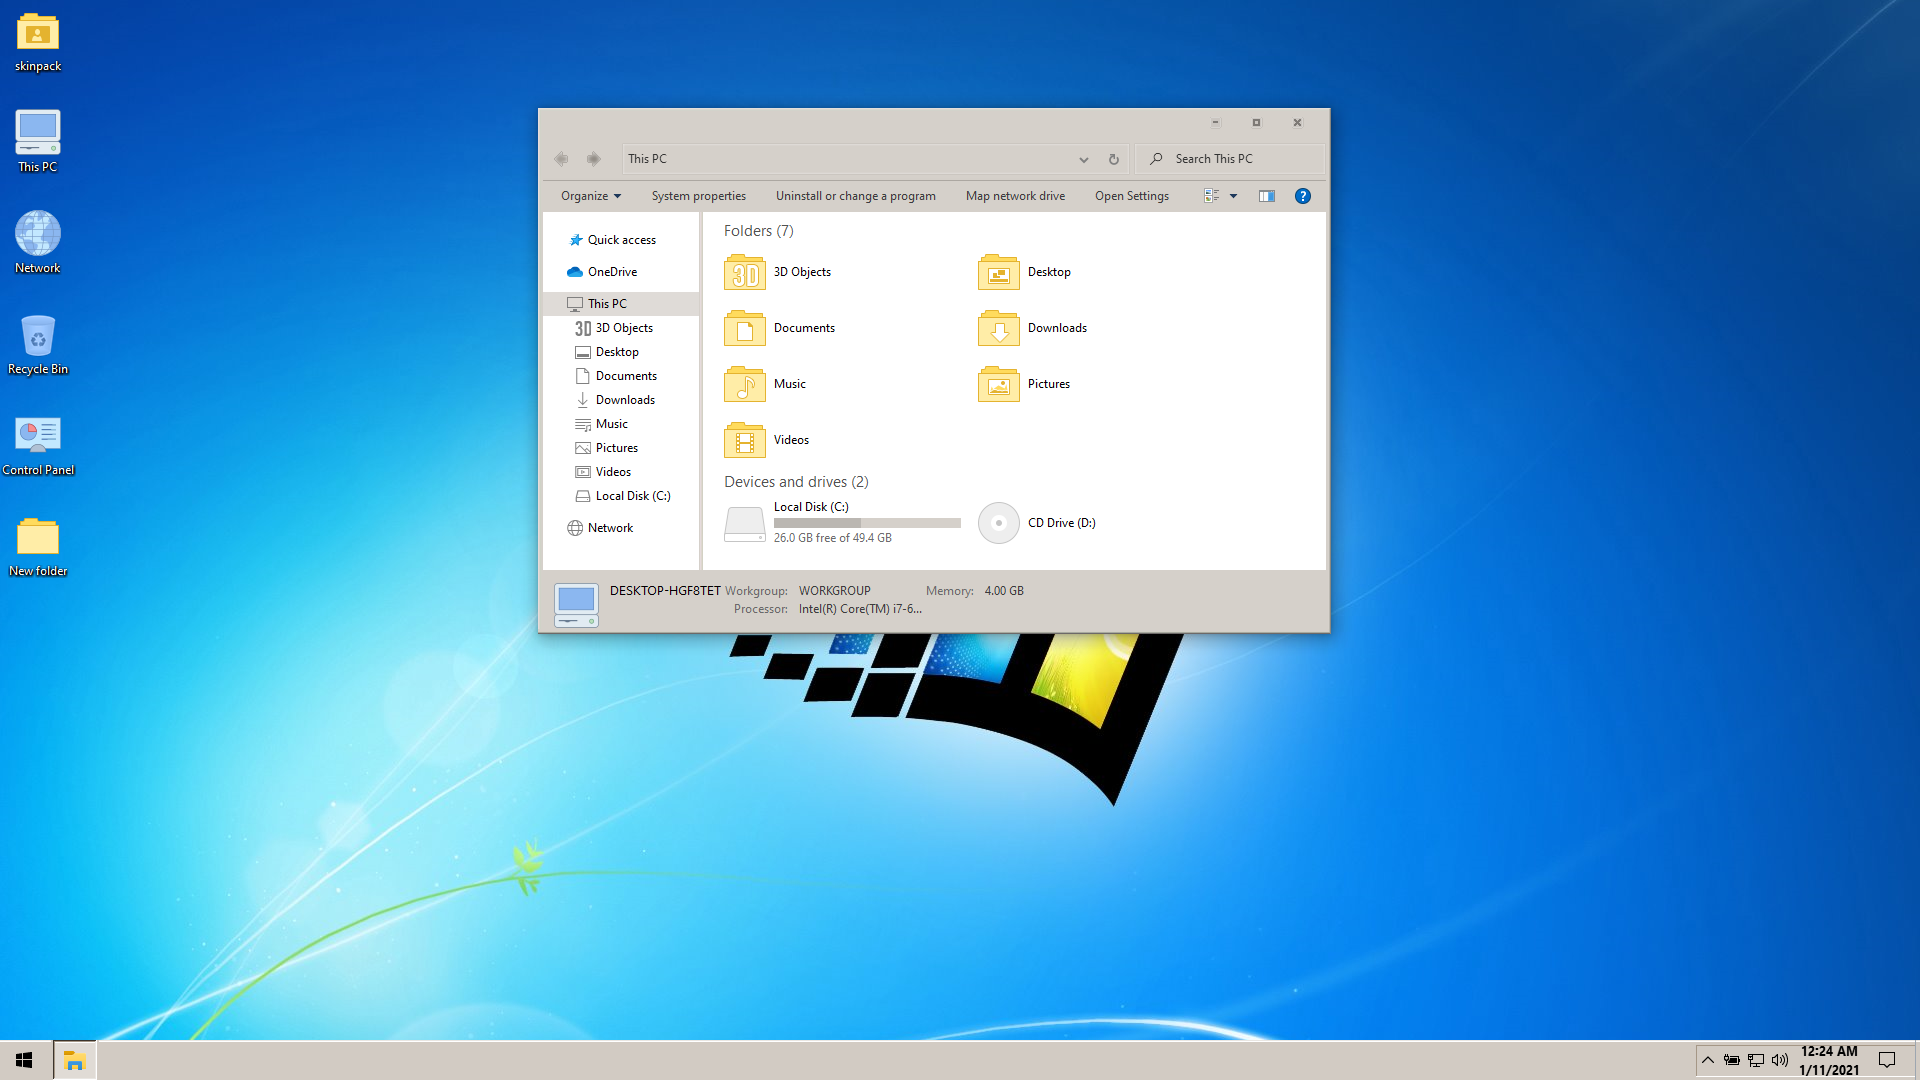Open the Recycle Bin desktop icon
Viewport: 1920px width, 1080px height.
(38, 337)
